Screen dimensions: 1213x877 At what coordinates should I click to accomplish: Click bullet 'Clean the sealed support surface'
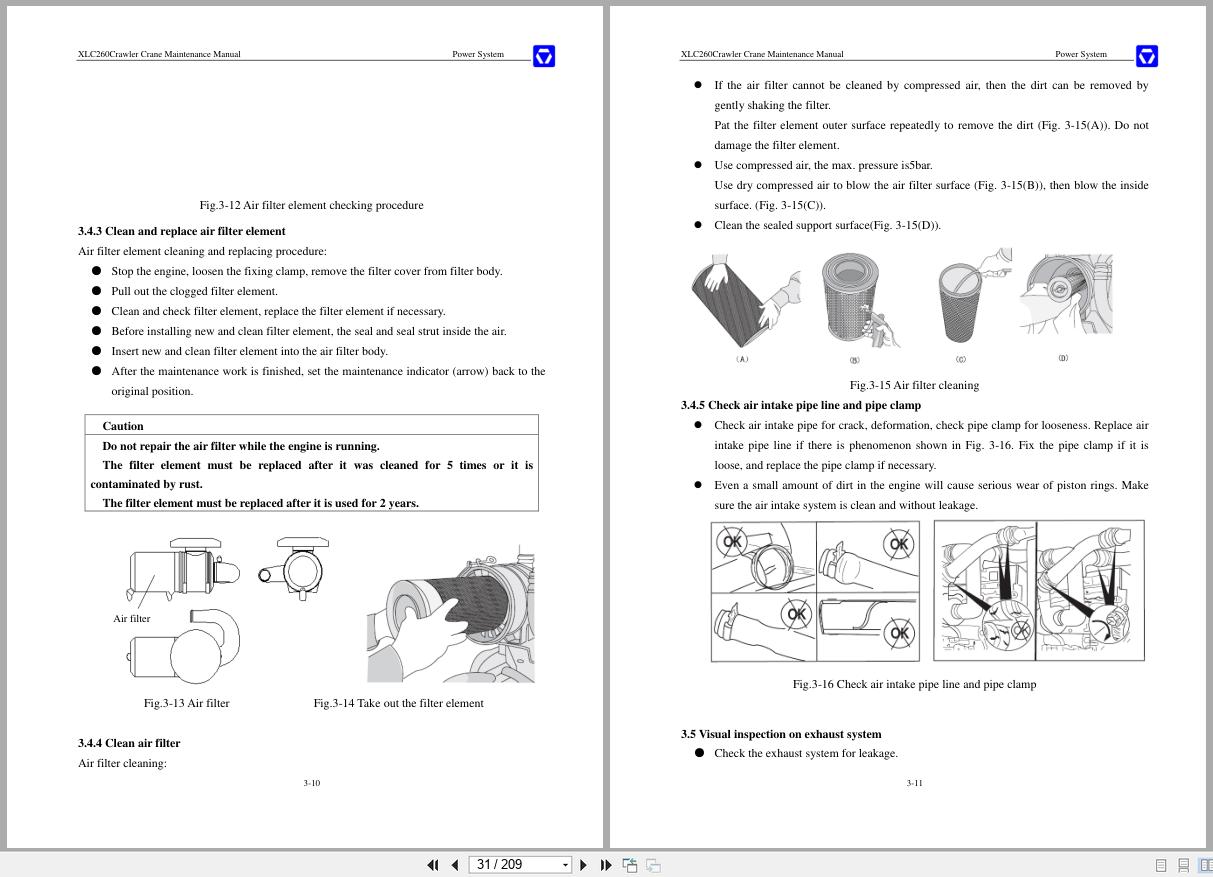[827, 225]
